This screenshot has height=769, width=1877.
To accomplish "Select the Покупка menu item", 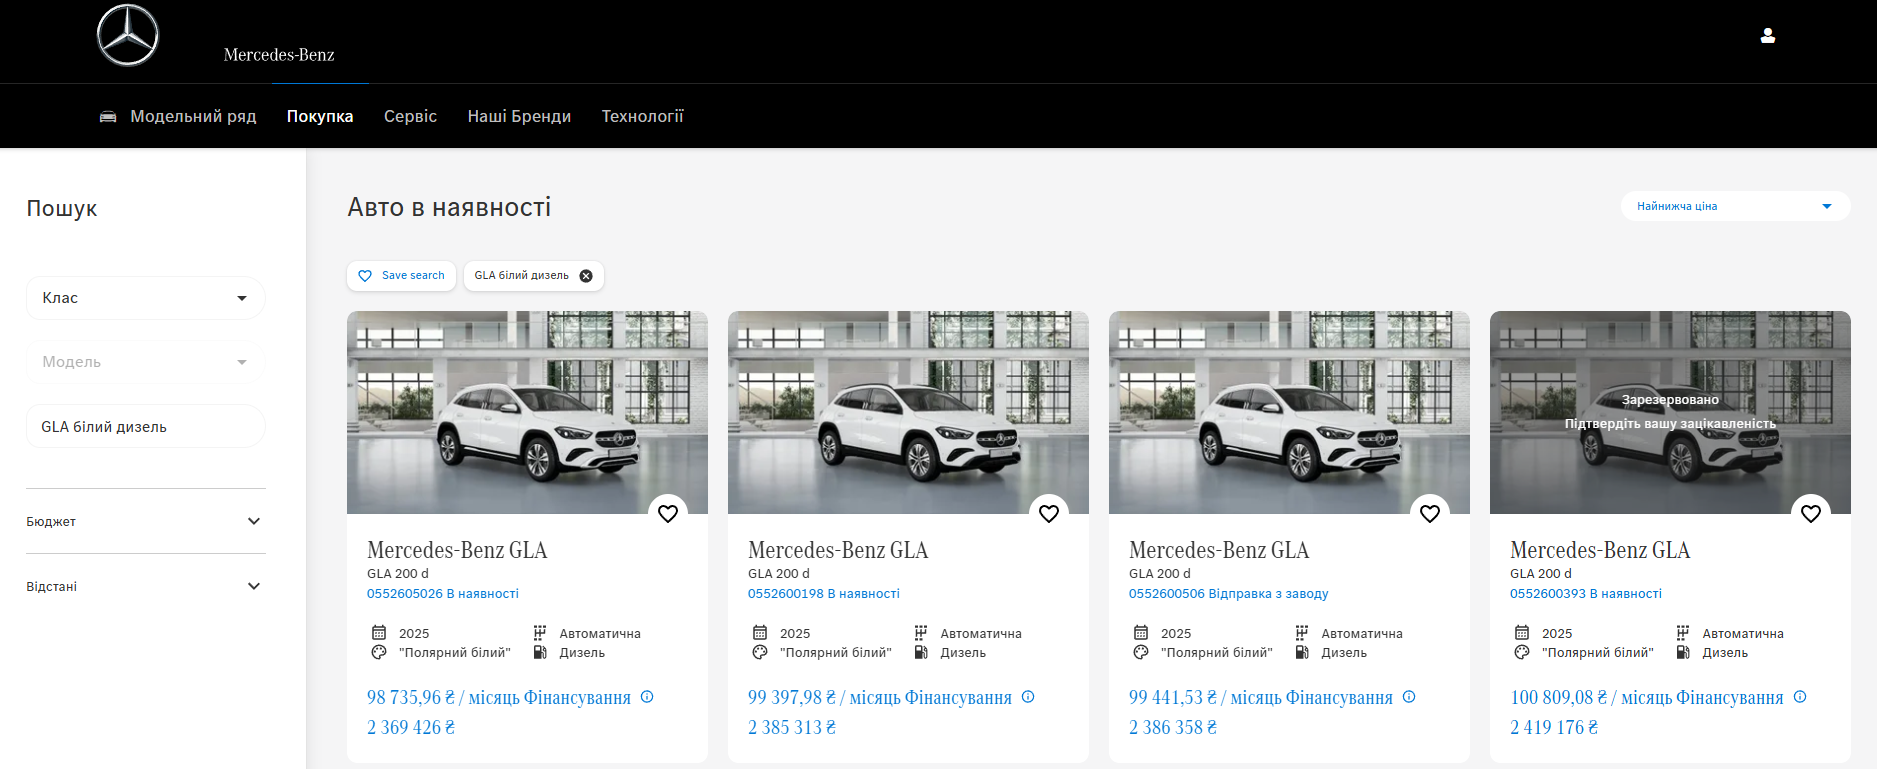I will point(320,117).
